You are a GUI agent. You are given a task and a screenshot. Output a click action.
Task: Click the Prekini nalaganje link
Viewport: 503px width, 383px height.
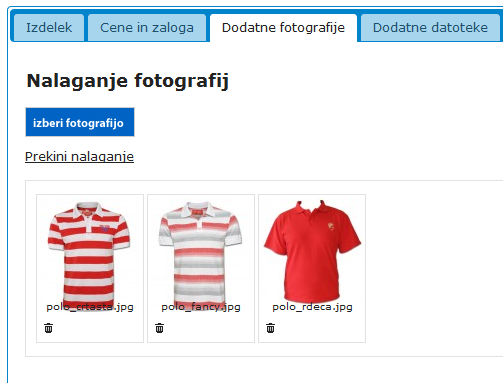click(79, 156)
